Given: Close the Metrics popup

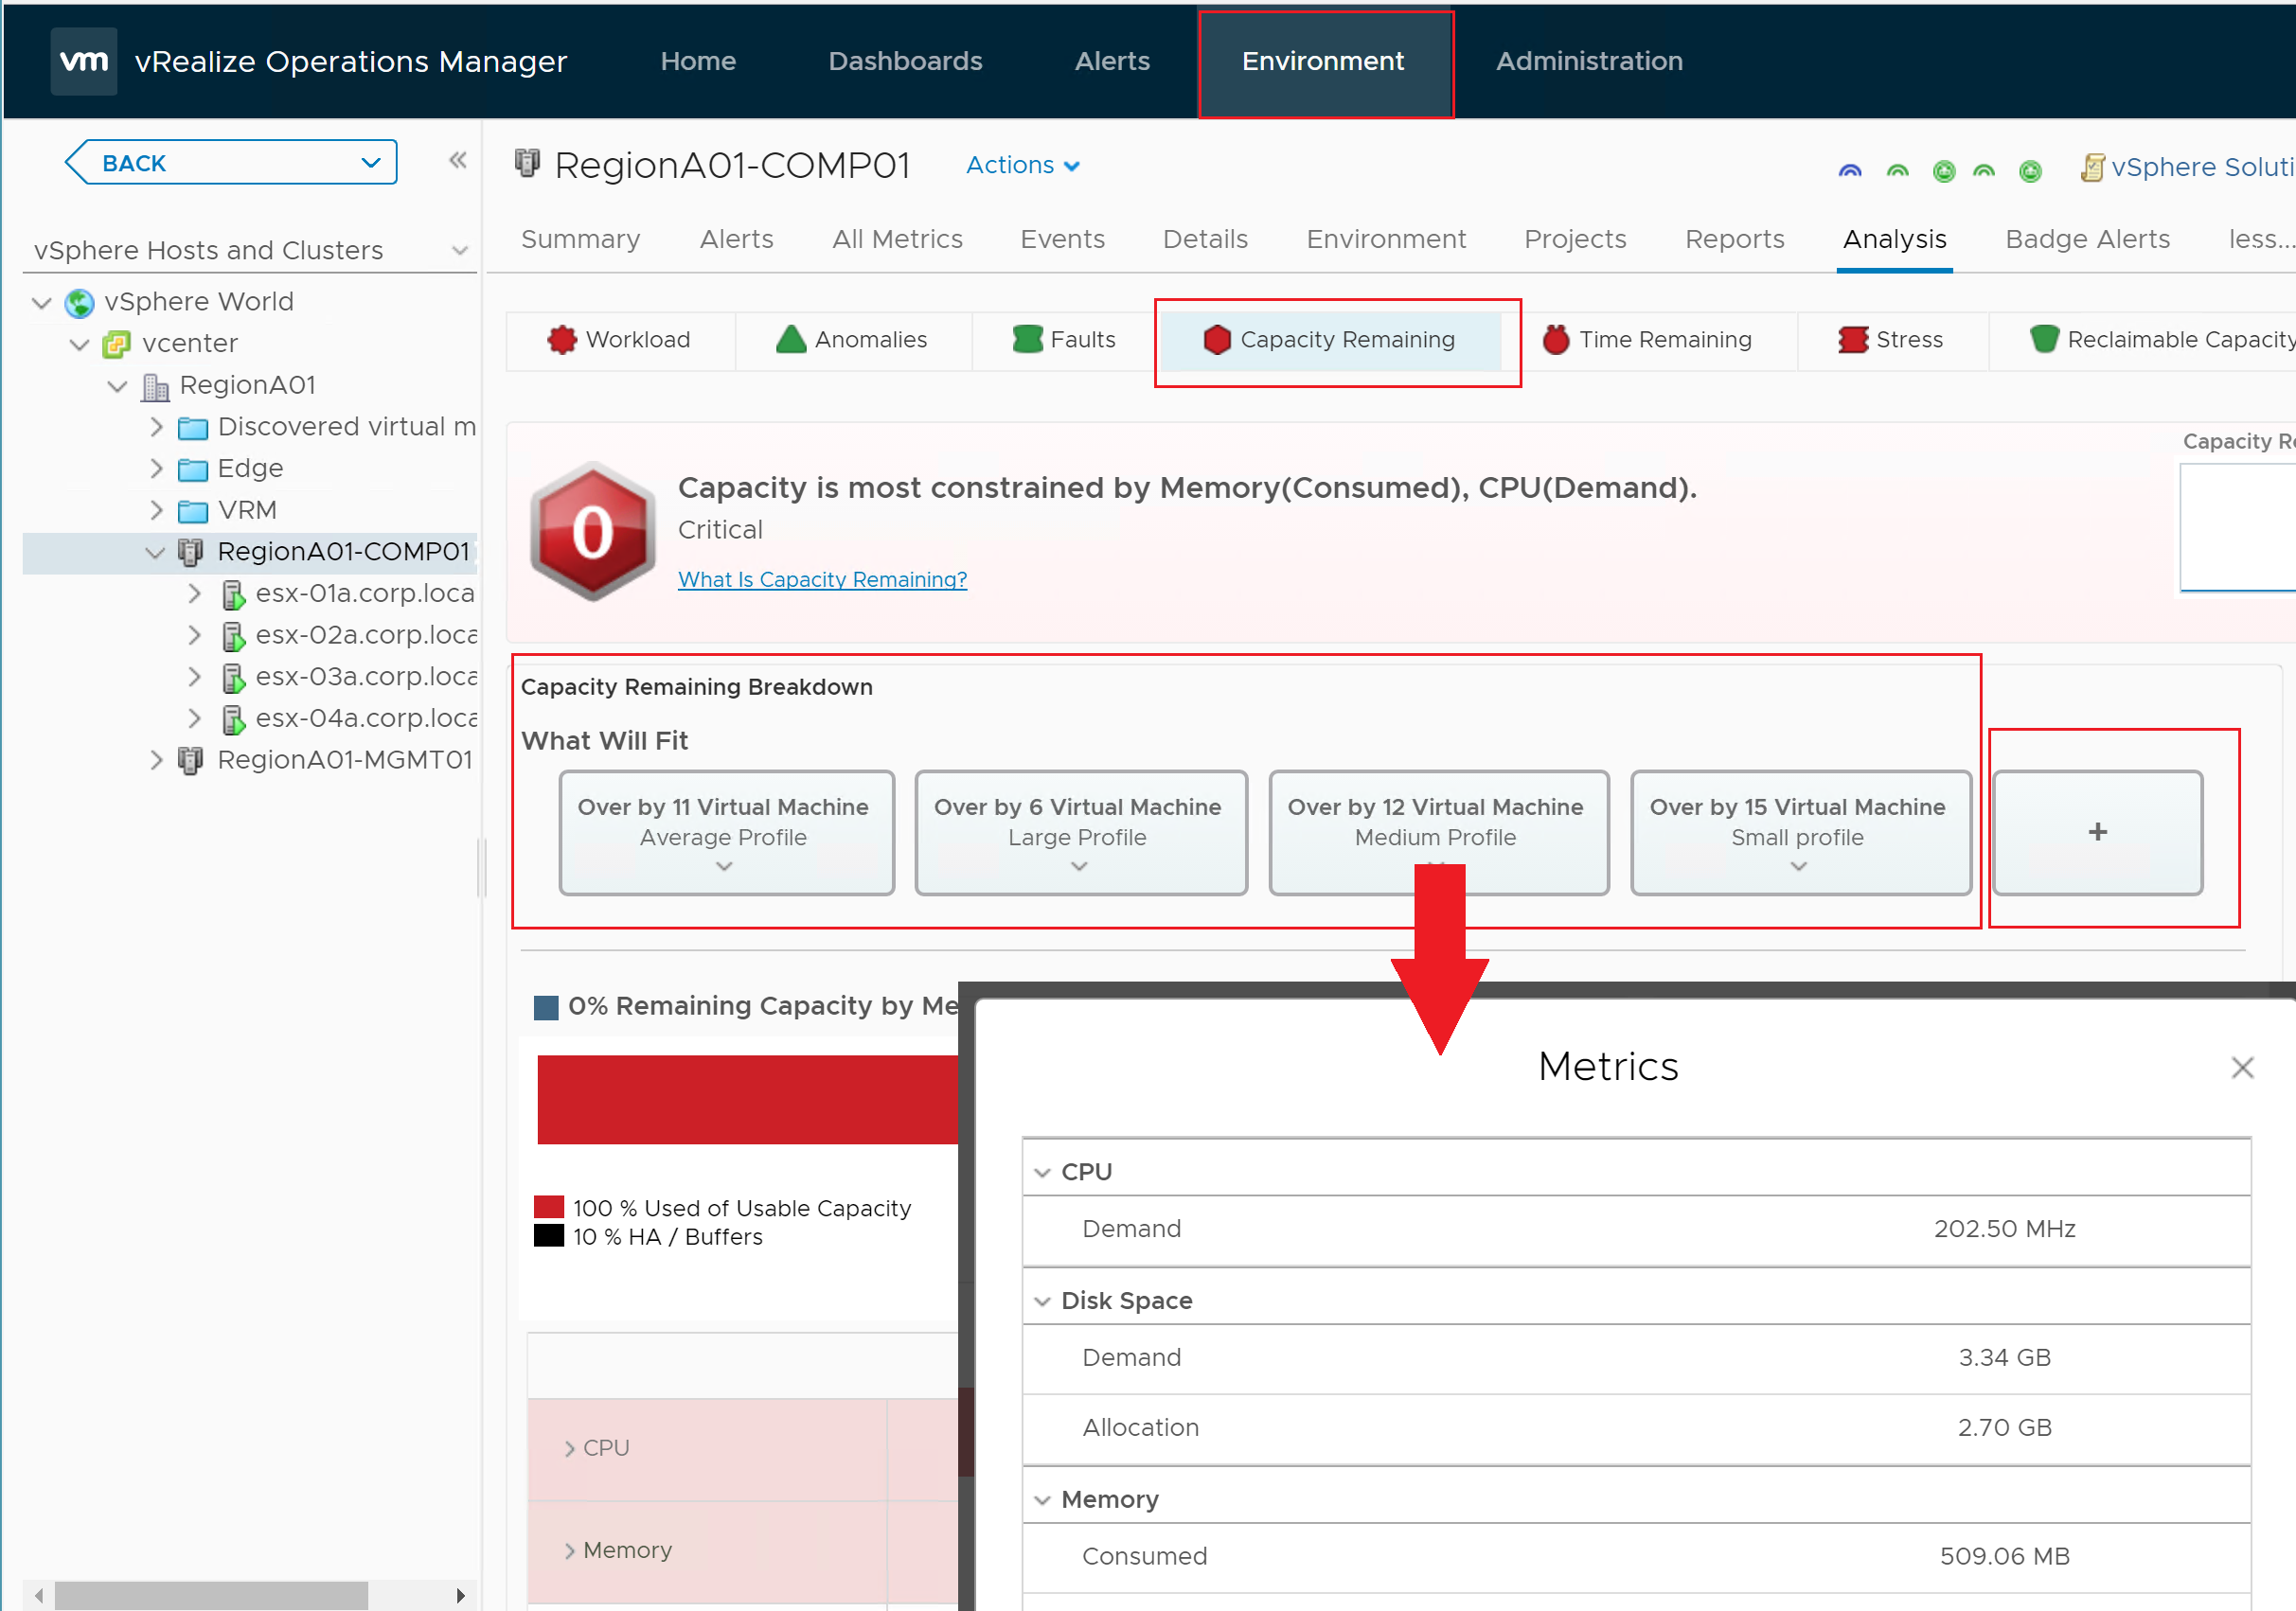Looking at the screenshot, I should (x=2242, y=1068).
